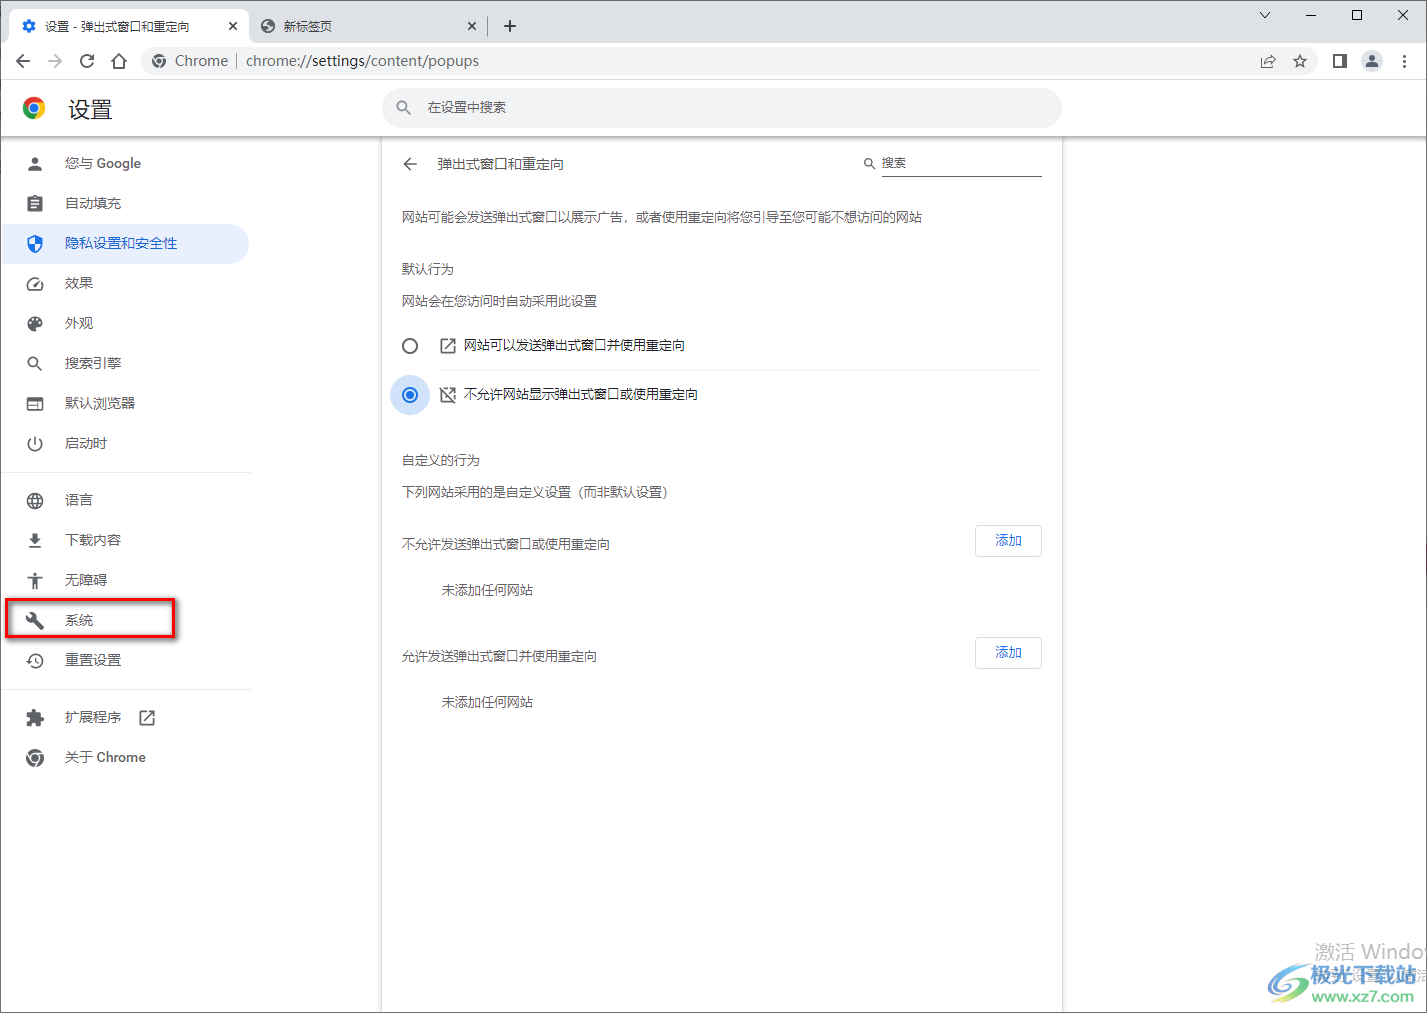Click the 默认行为 heading text

(428, 269)
